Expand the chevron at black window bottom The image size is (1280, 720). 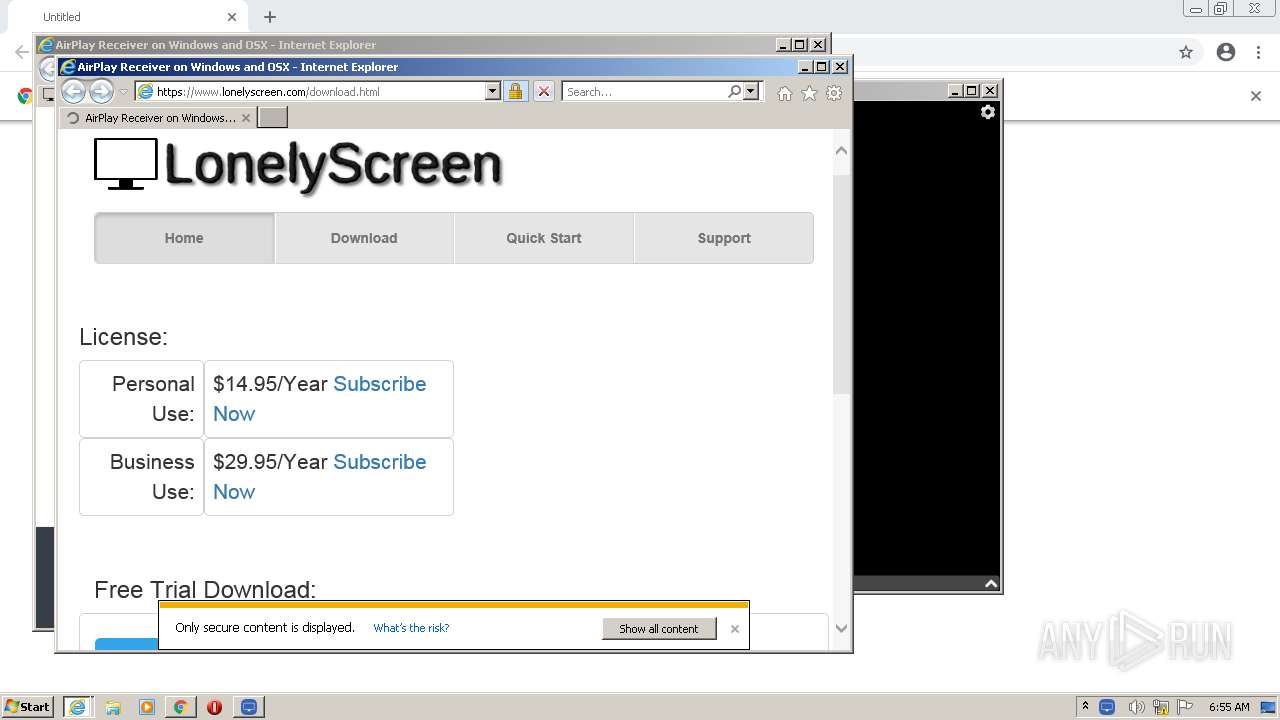(x=991, y=584)
